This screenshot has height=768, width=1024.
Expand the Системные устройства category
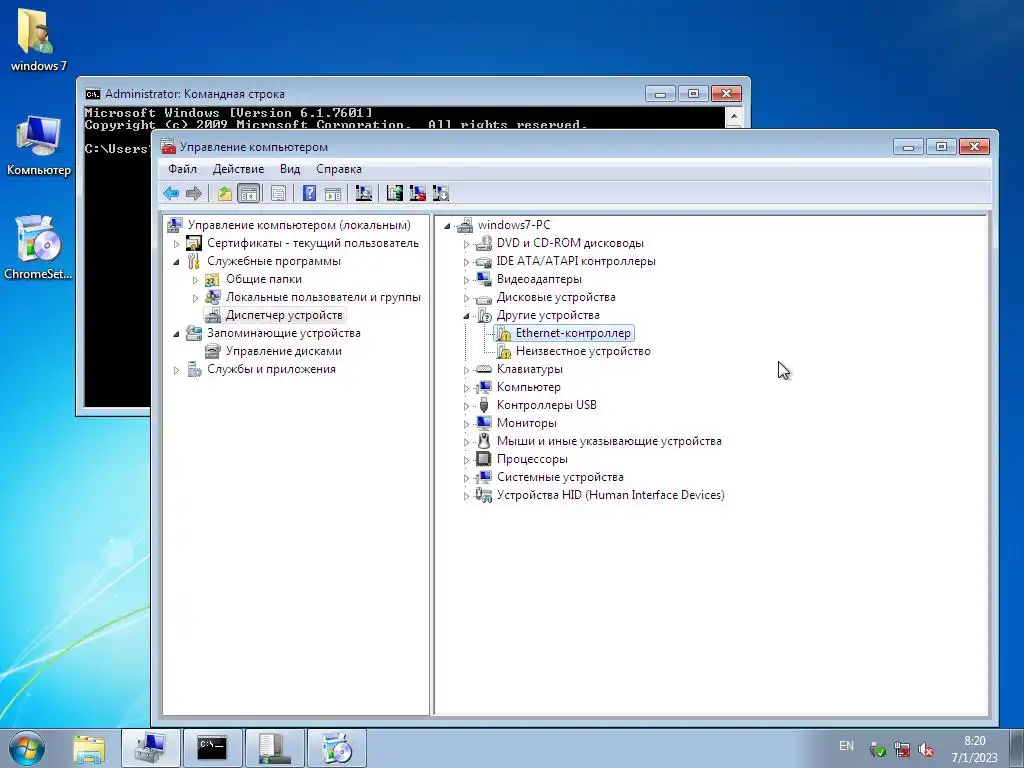point(466,478)
